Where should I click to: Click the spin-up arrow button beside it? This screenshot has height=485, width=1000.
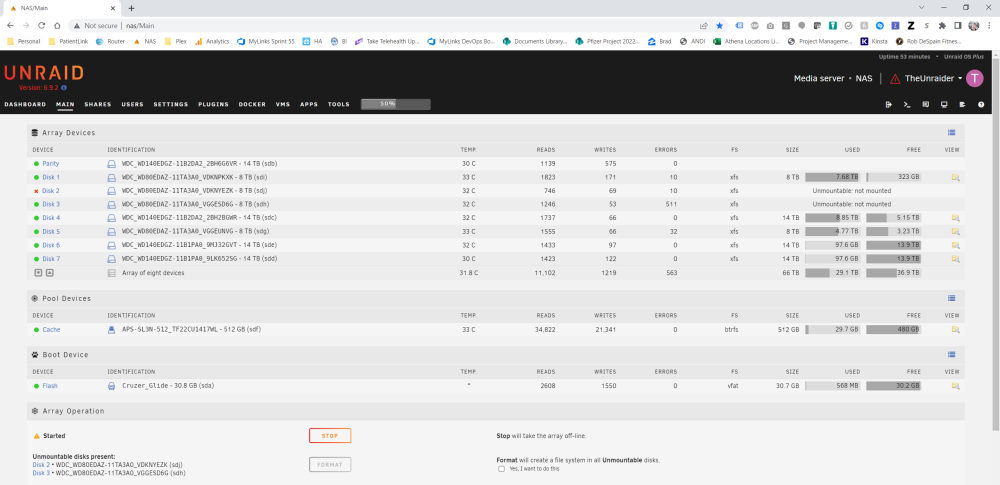click(x=50, y=272)
